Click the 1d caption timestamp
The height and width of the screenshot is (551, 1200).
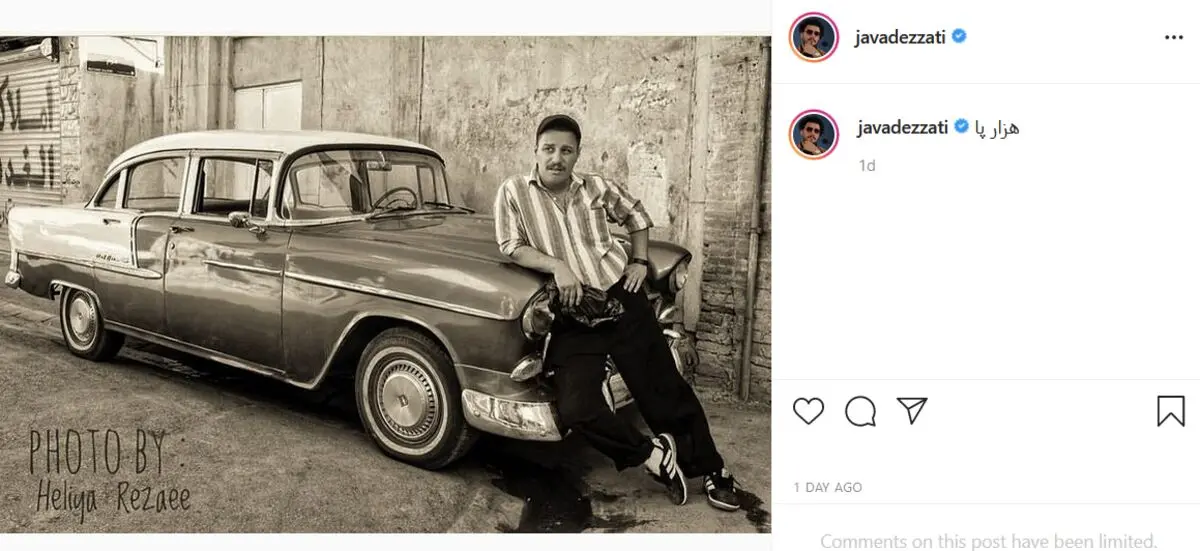tap(867, 166)
